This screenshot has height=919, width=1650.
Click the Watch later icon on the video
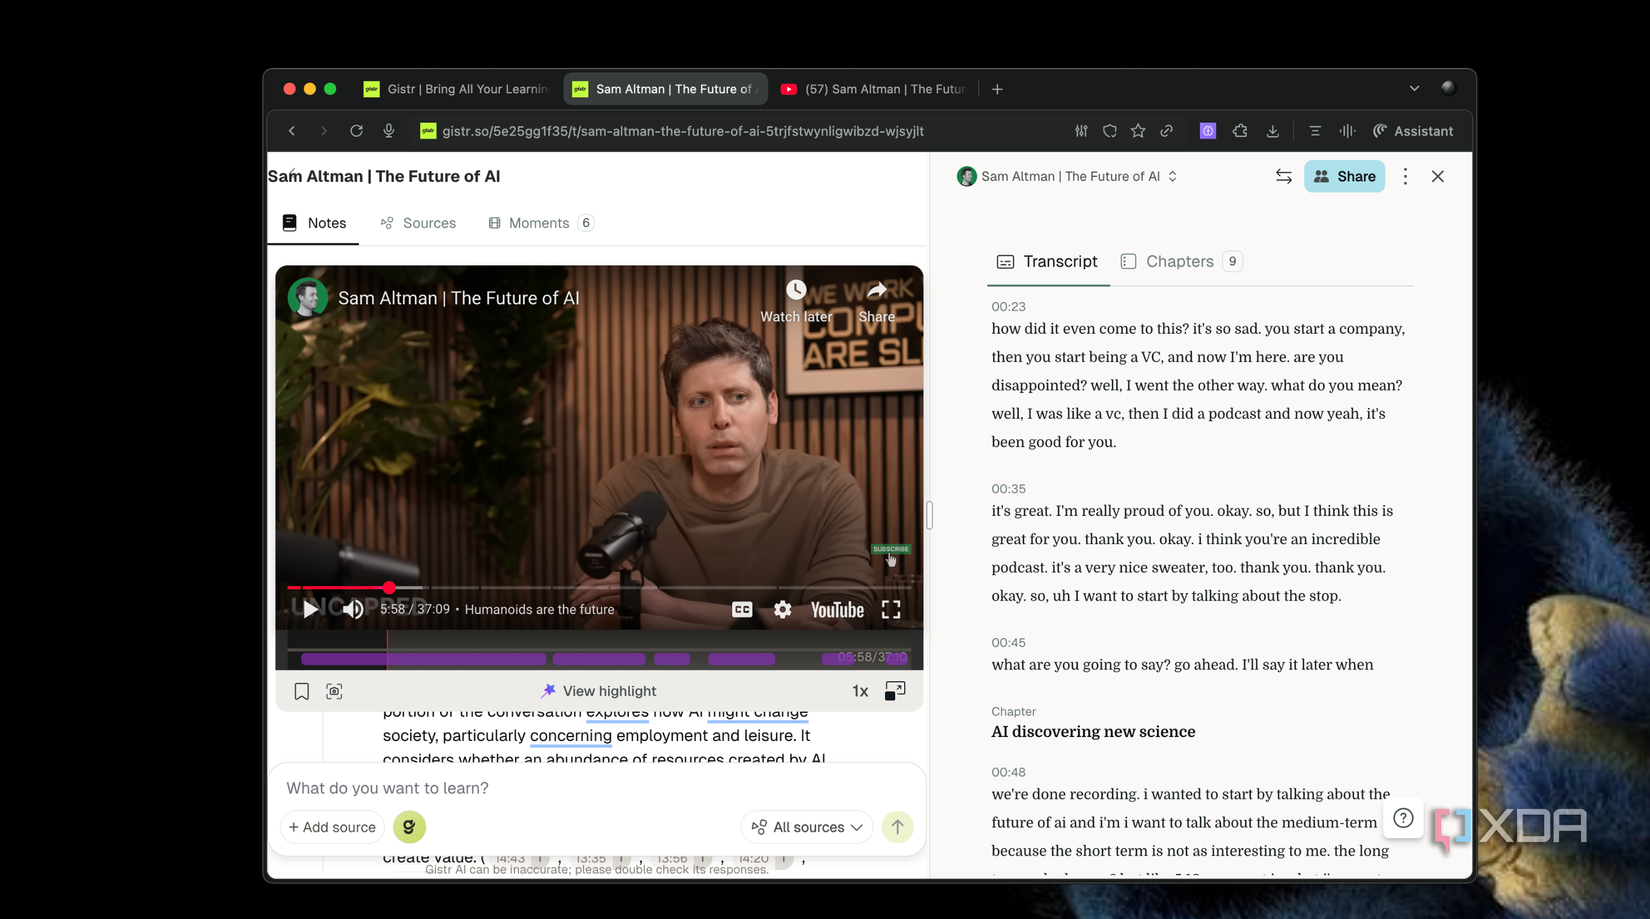point(794,290)
